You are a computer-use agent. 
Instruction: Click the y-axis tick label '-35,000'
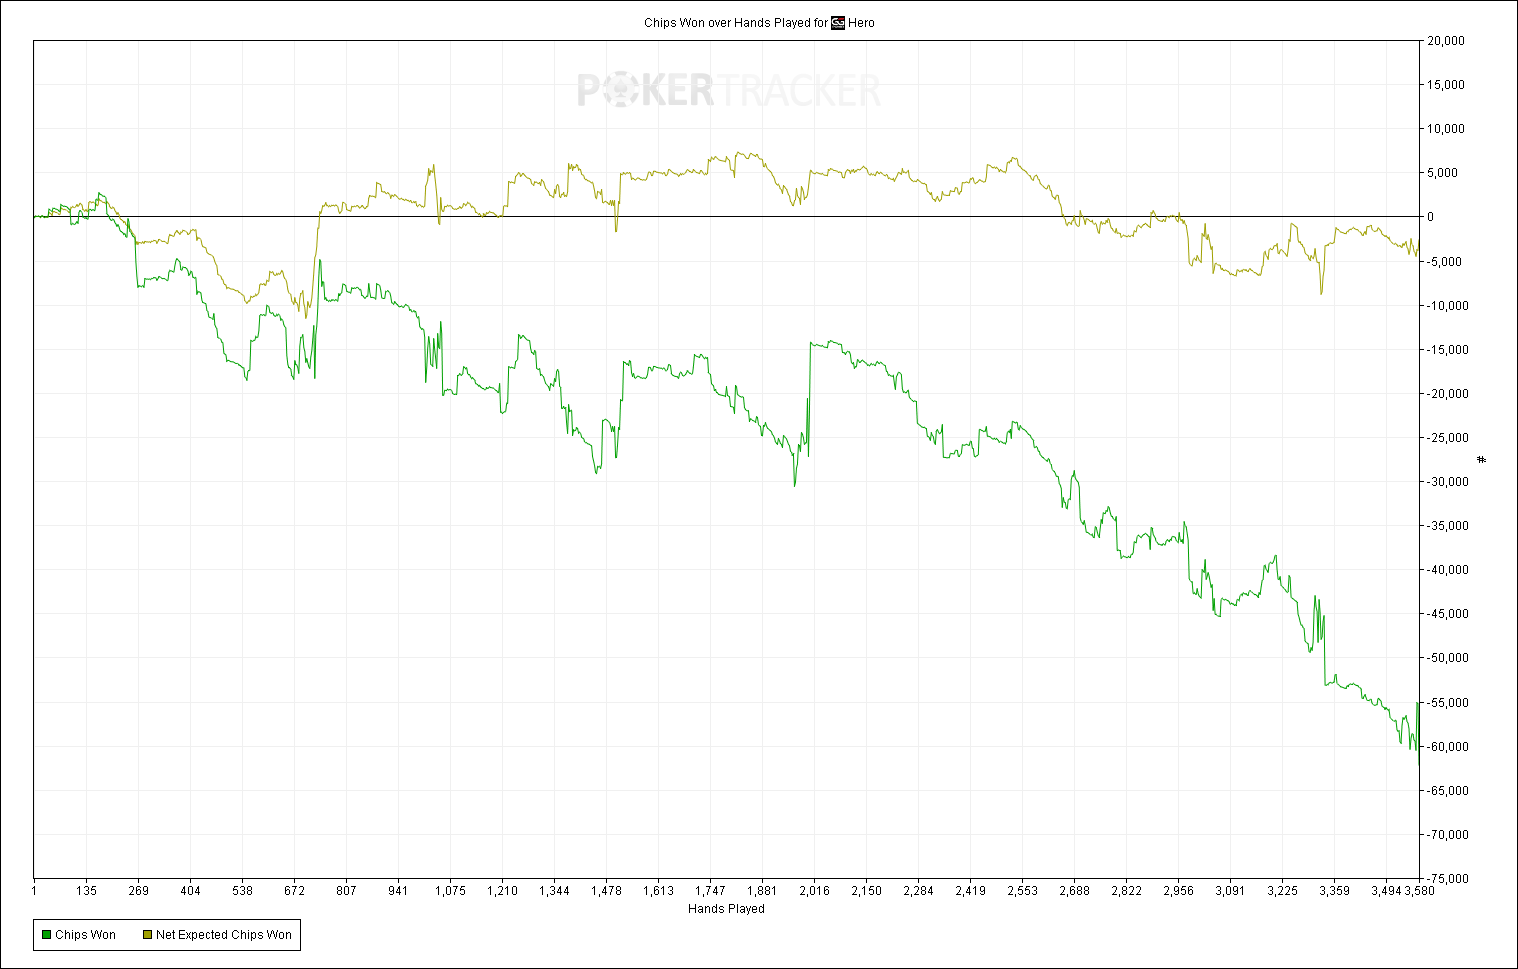[1448, 526]
